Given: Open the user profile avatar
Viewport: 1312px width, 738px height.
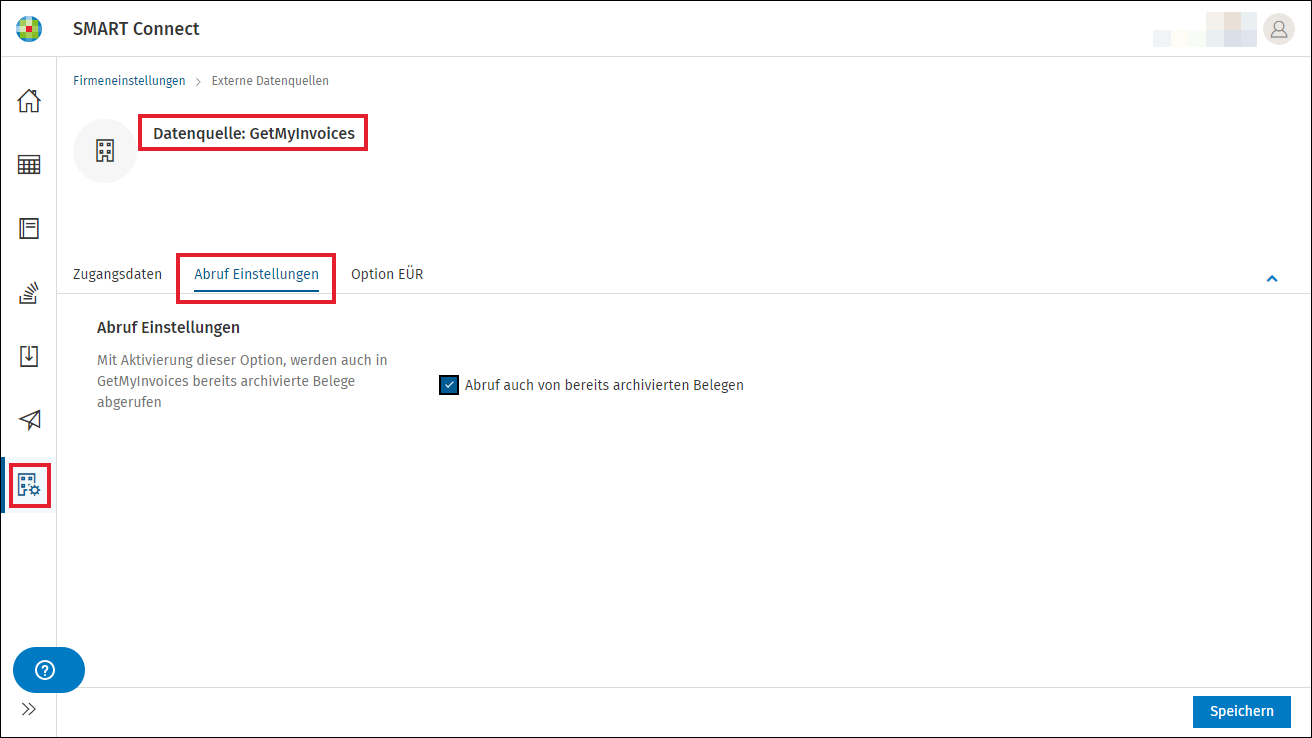Looking at the screenshot, I should point(1278,29).
